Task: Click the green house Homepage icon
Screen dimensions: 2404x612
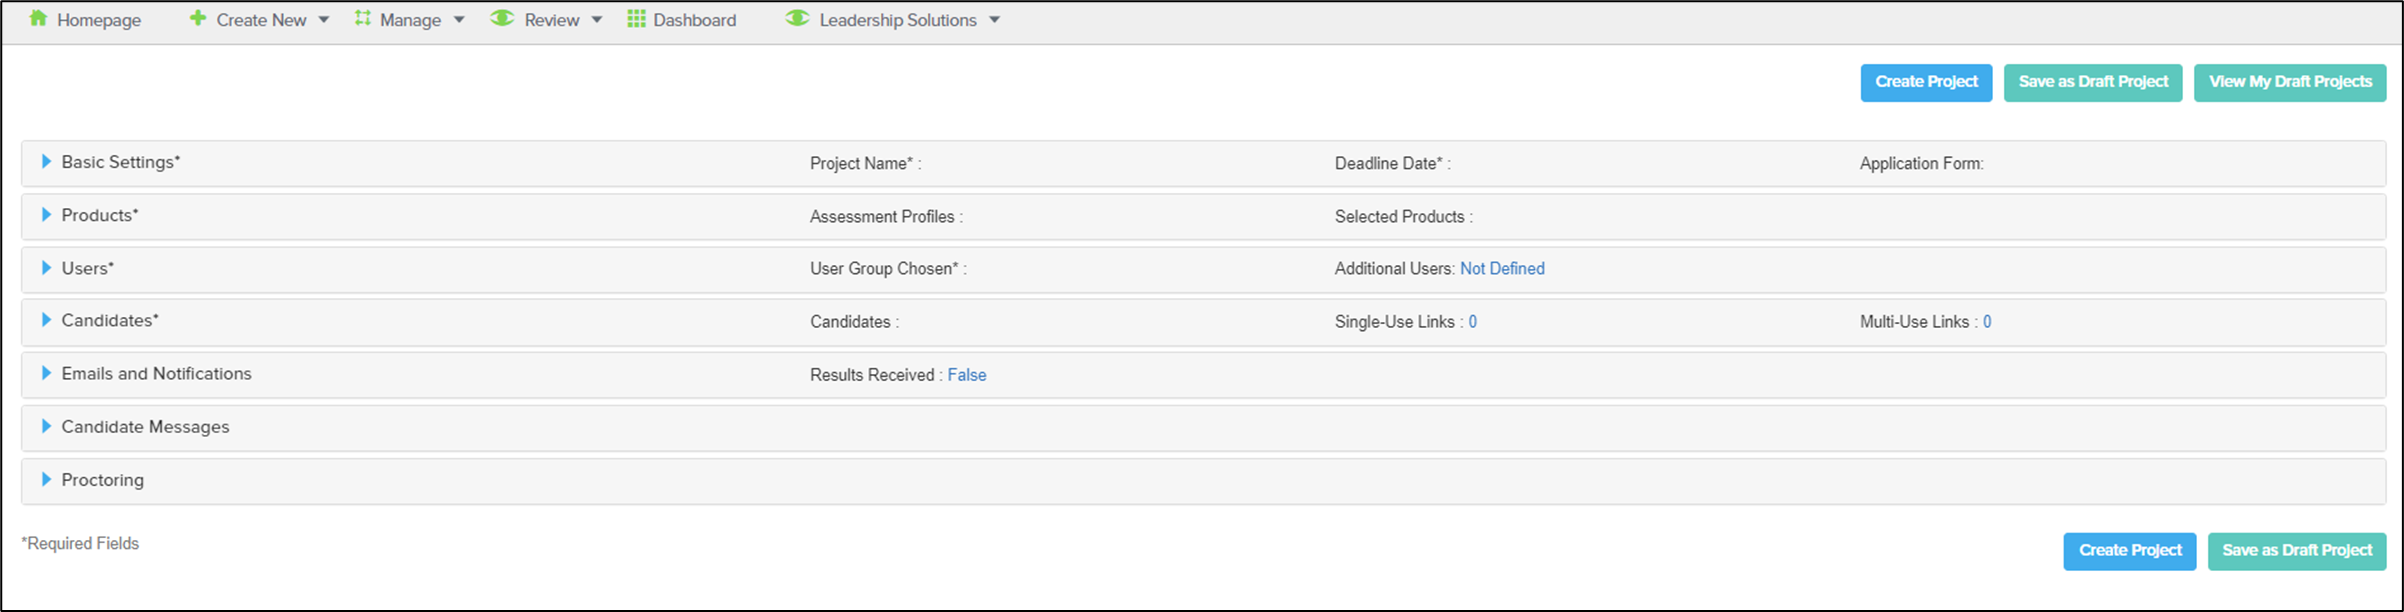Action: 38,19
